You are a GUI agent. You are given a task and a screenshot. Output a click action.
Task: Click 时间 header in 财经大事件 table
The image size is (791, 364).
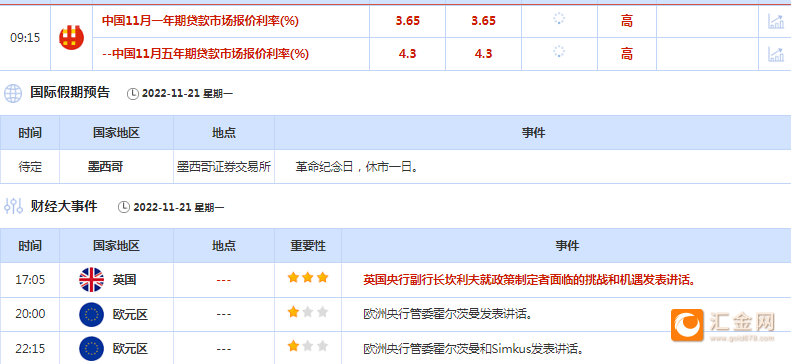point(30,246)
